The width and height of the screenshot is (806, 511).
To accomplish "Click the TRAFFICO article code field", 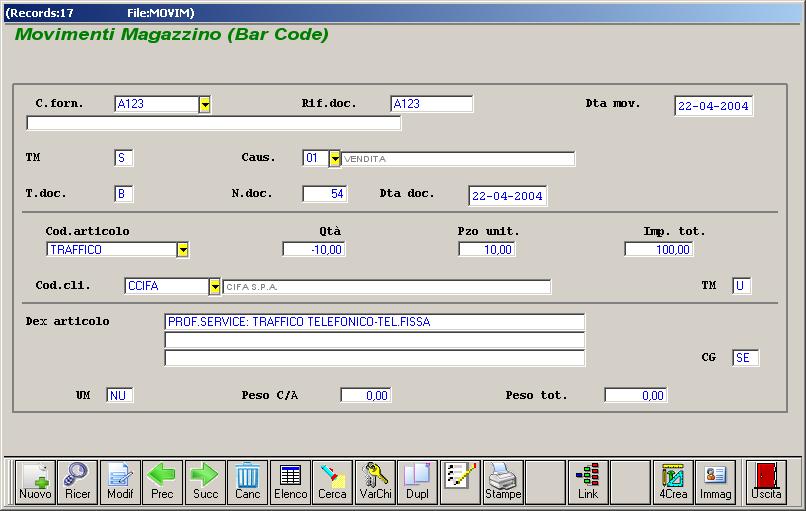I will pyautogui.click(x=112, y=249).
